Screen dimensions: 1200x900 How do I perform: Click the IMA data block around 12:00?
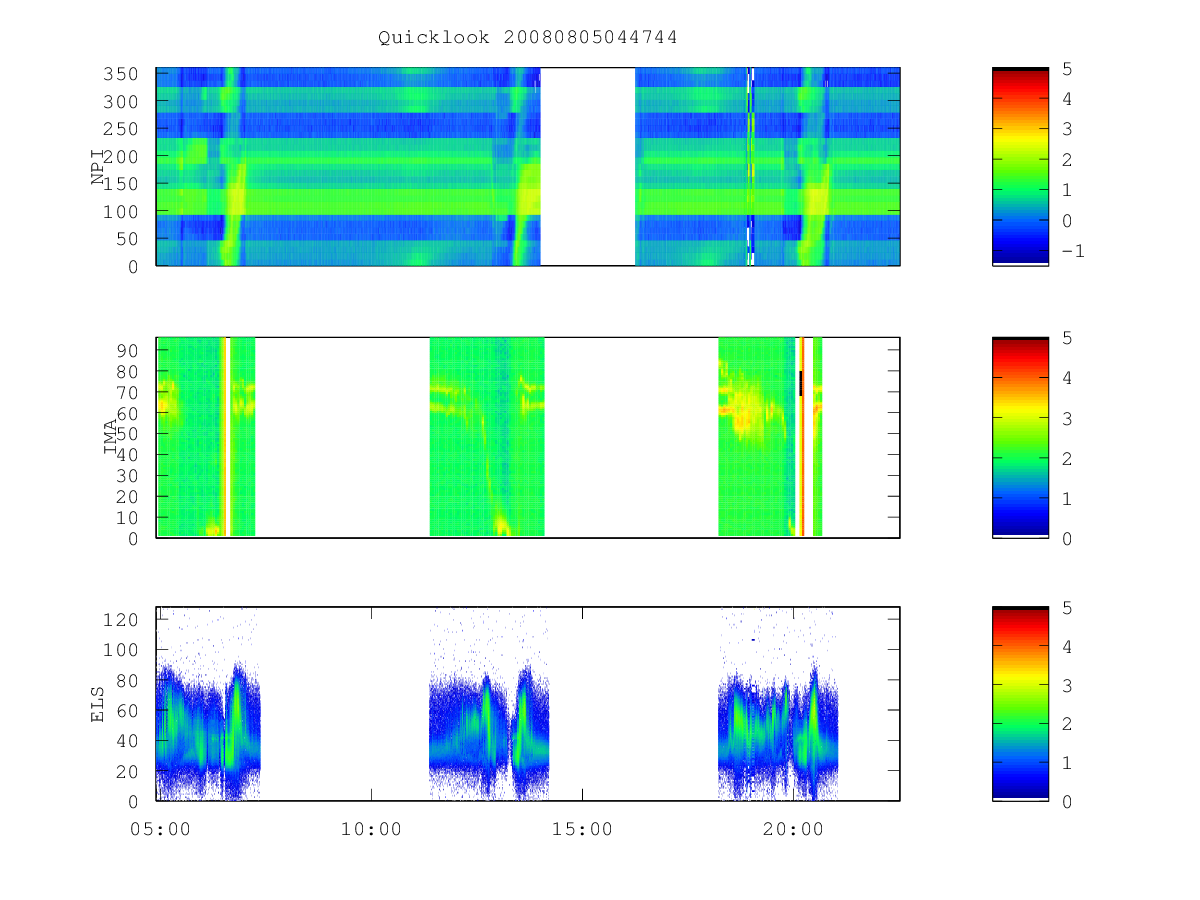coord(487,437)
